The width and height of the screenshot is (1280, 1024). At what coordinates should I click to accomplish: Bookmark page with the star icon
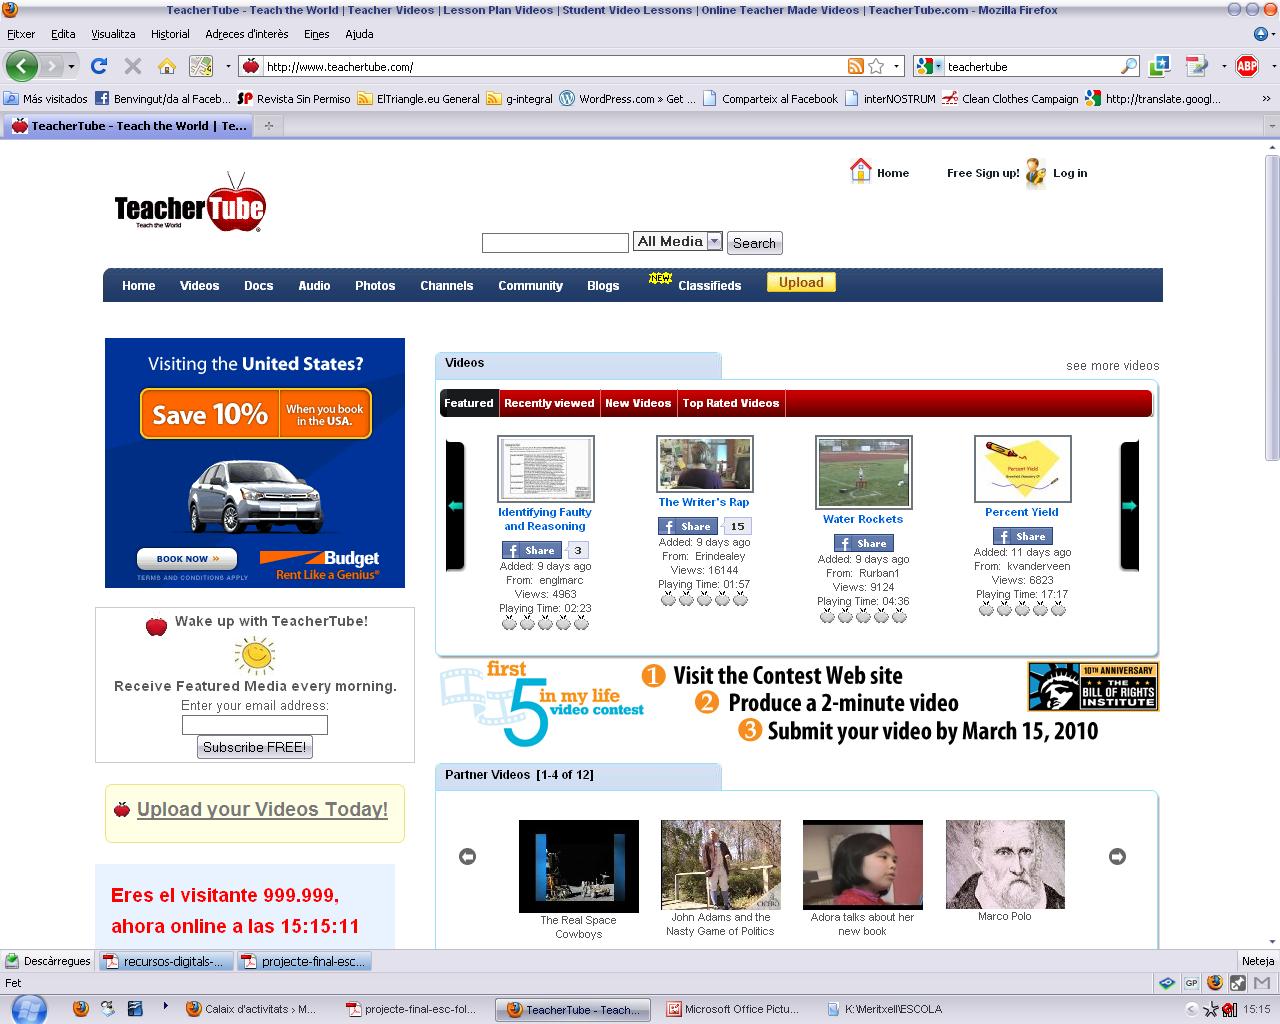(876, 66)
